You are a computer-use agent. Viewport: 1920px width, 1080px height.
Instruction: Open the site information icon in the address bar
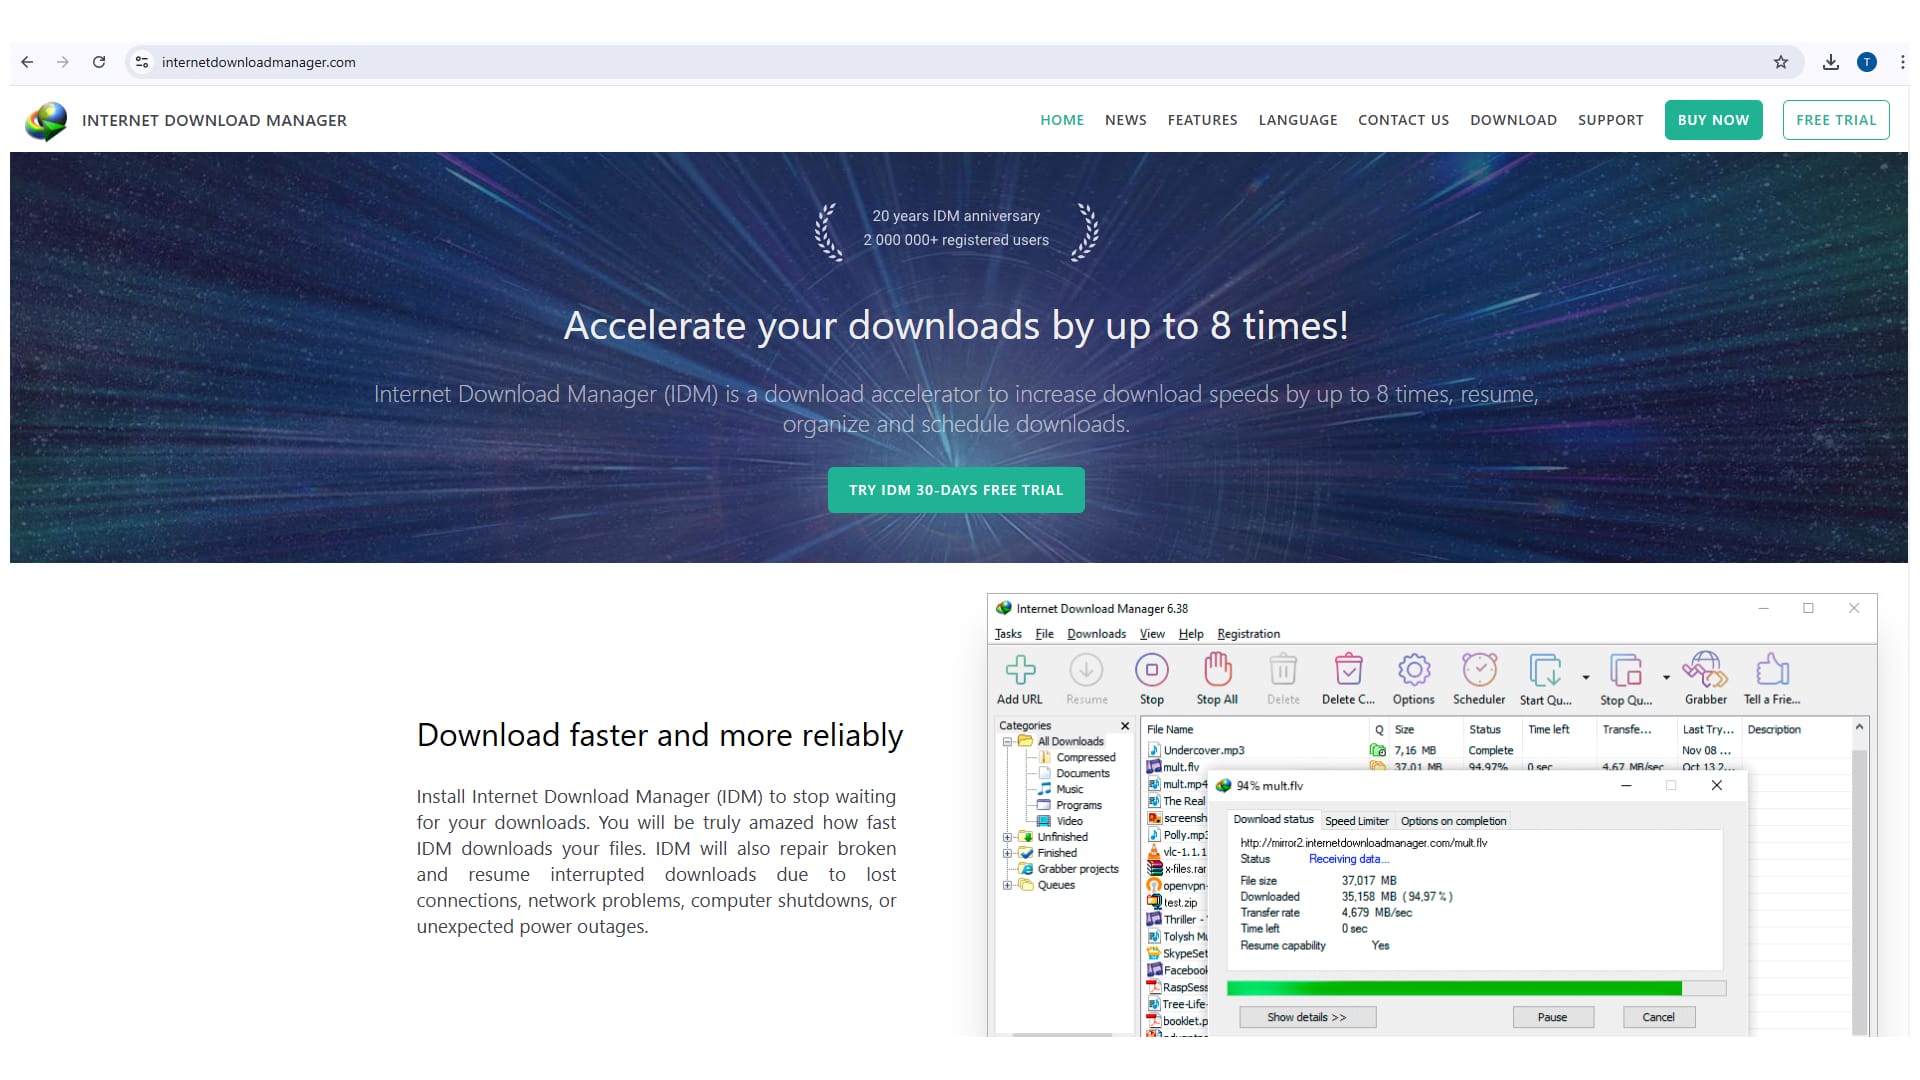[142, 62]
